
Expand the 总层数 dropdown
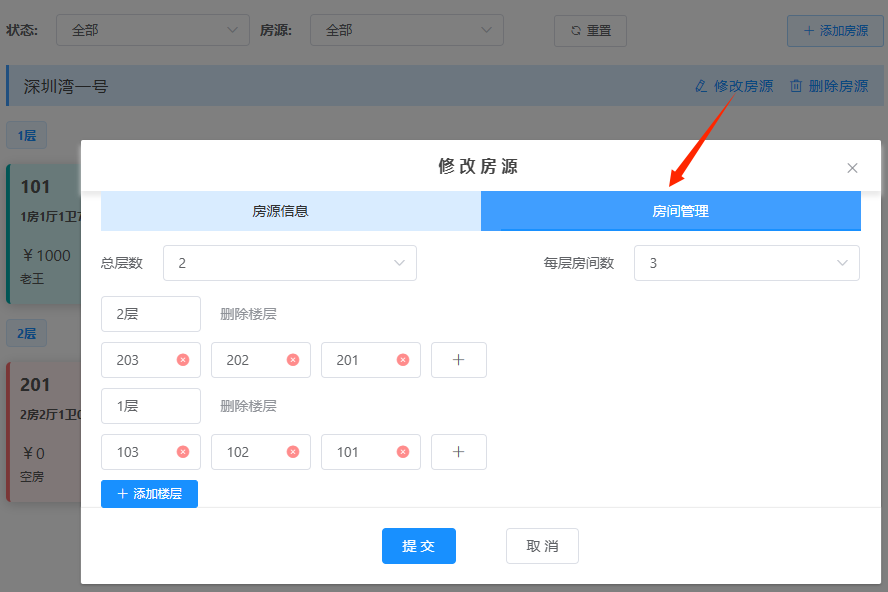[x=289, y=263]
